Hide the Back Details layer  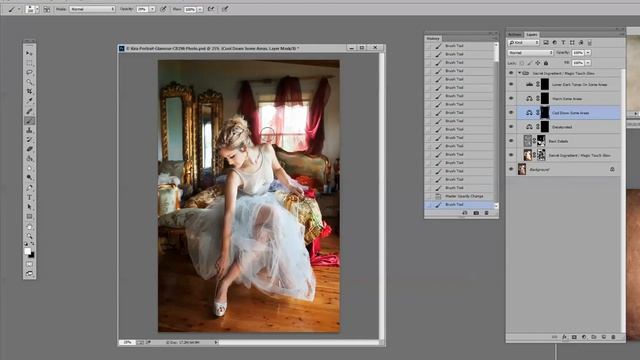coord(511,141)
